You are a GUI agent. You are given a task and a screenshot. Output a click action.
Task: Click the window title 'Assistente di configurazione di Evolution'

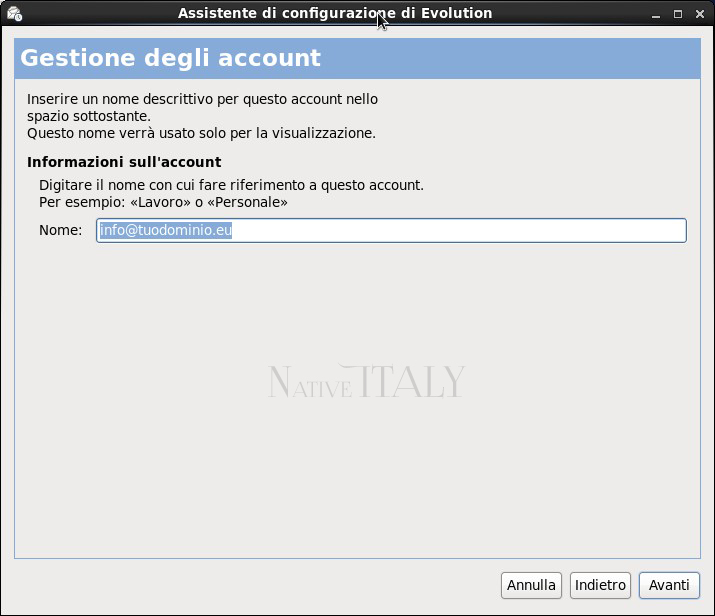335,13
